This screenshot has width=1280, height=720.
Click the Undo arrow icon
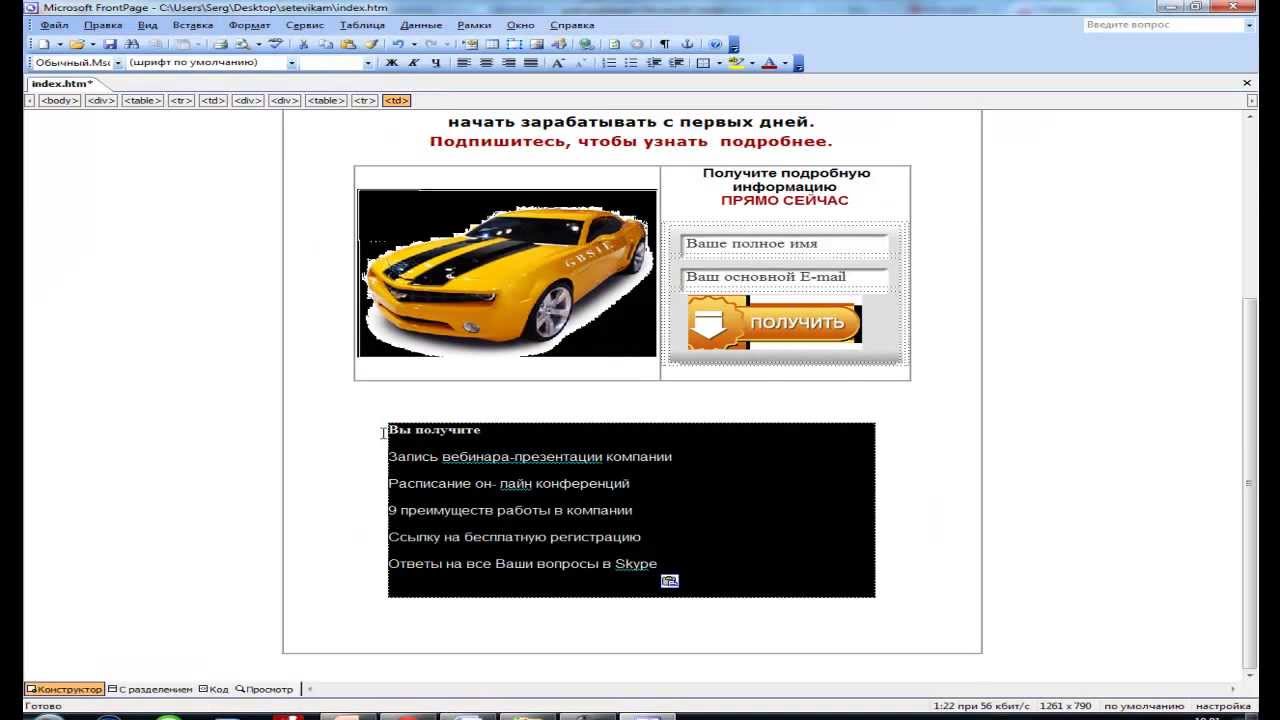398,44
